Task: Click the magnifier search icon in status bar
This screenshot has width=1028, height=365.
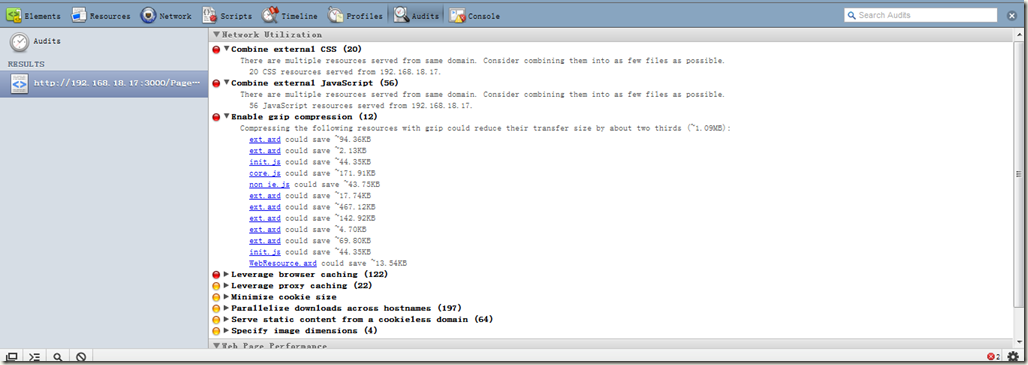Action: tap(58, 357)
